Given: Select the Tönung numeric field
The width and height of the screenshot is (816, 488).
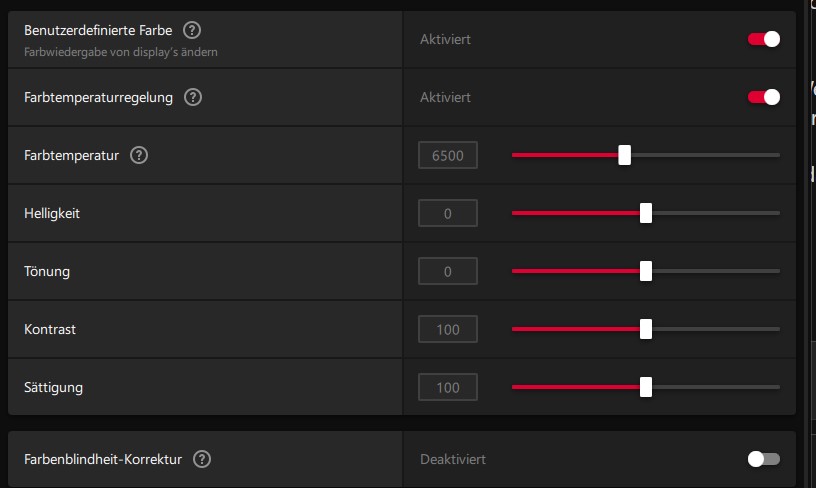Looking at the screenshot, I should click(x=448, y=271).
